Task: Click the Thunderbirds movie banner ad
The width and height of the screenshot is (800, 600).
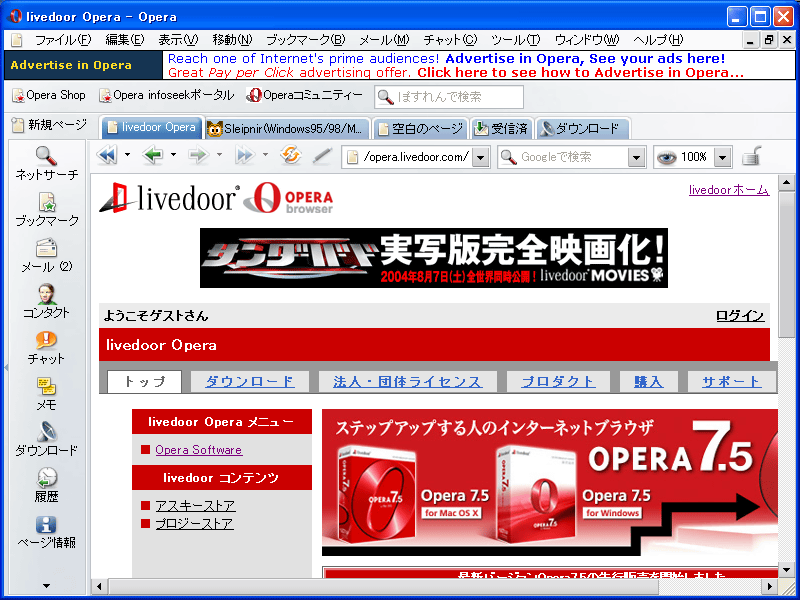Action: (x=434, y=258)
